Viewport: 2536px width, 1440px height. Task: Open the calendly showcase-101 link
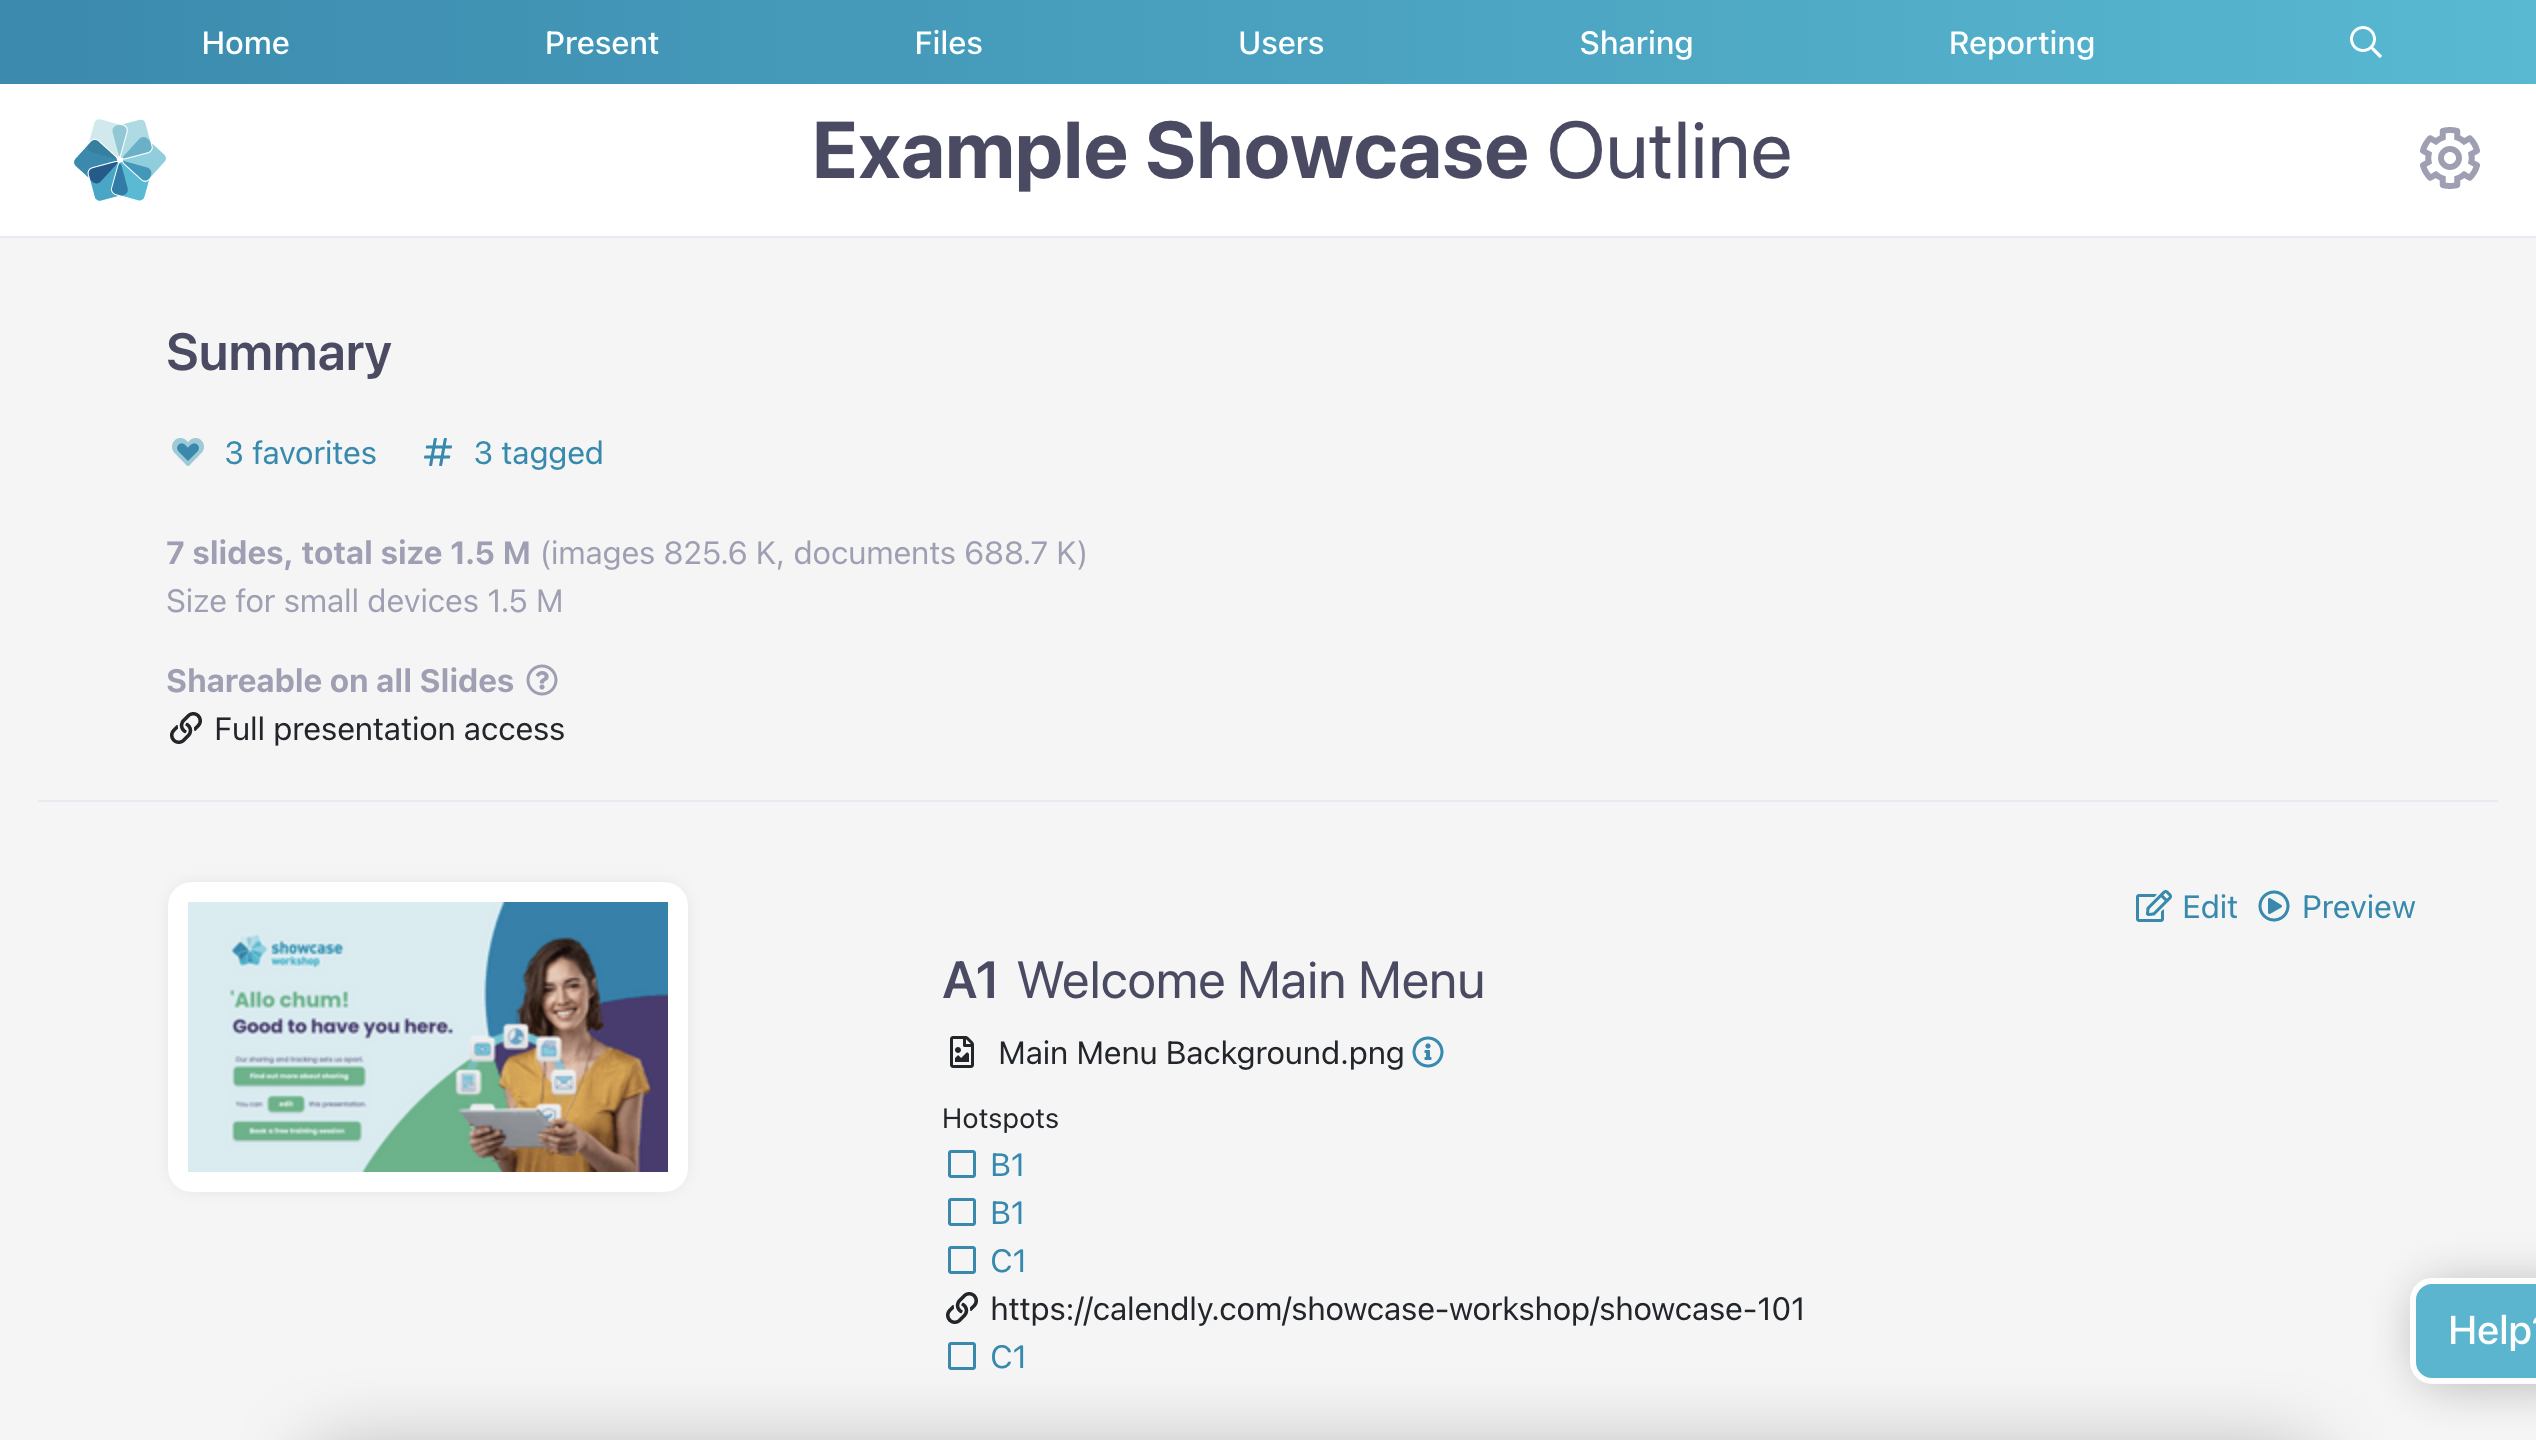tap(1397, 1308)
